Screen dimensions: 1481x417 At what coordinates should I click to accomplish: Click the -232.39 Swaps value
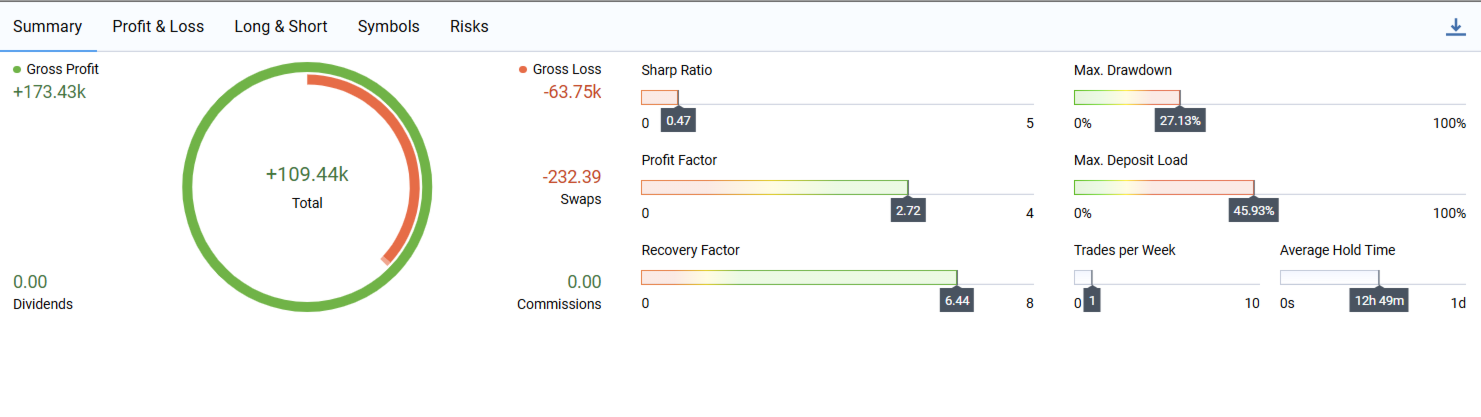point(572,177)
